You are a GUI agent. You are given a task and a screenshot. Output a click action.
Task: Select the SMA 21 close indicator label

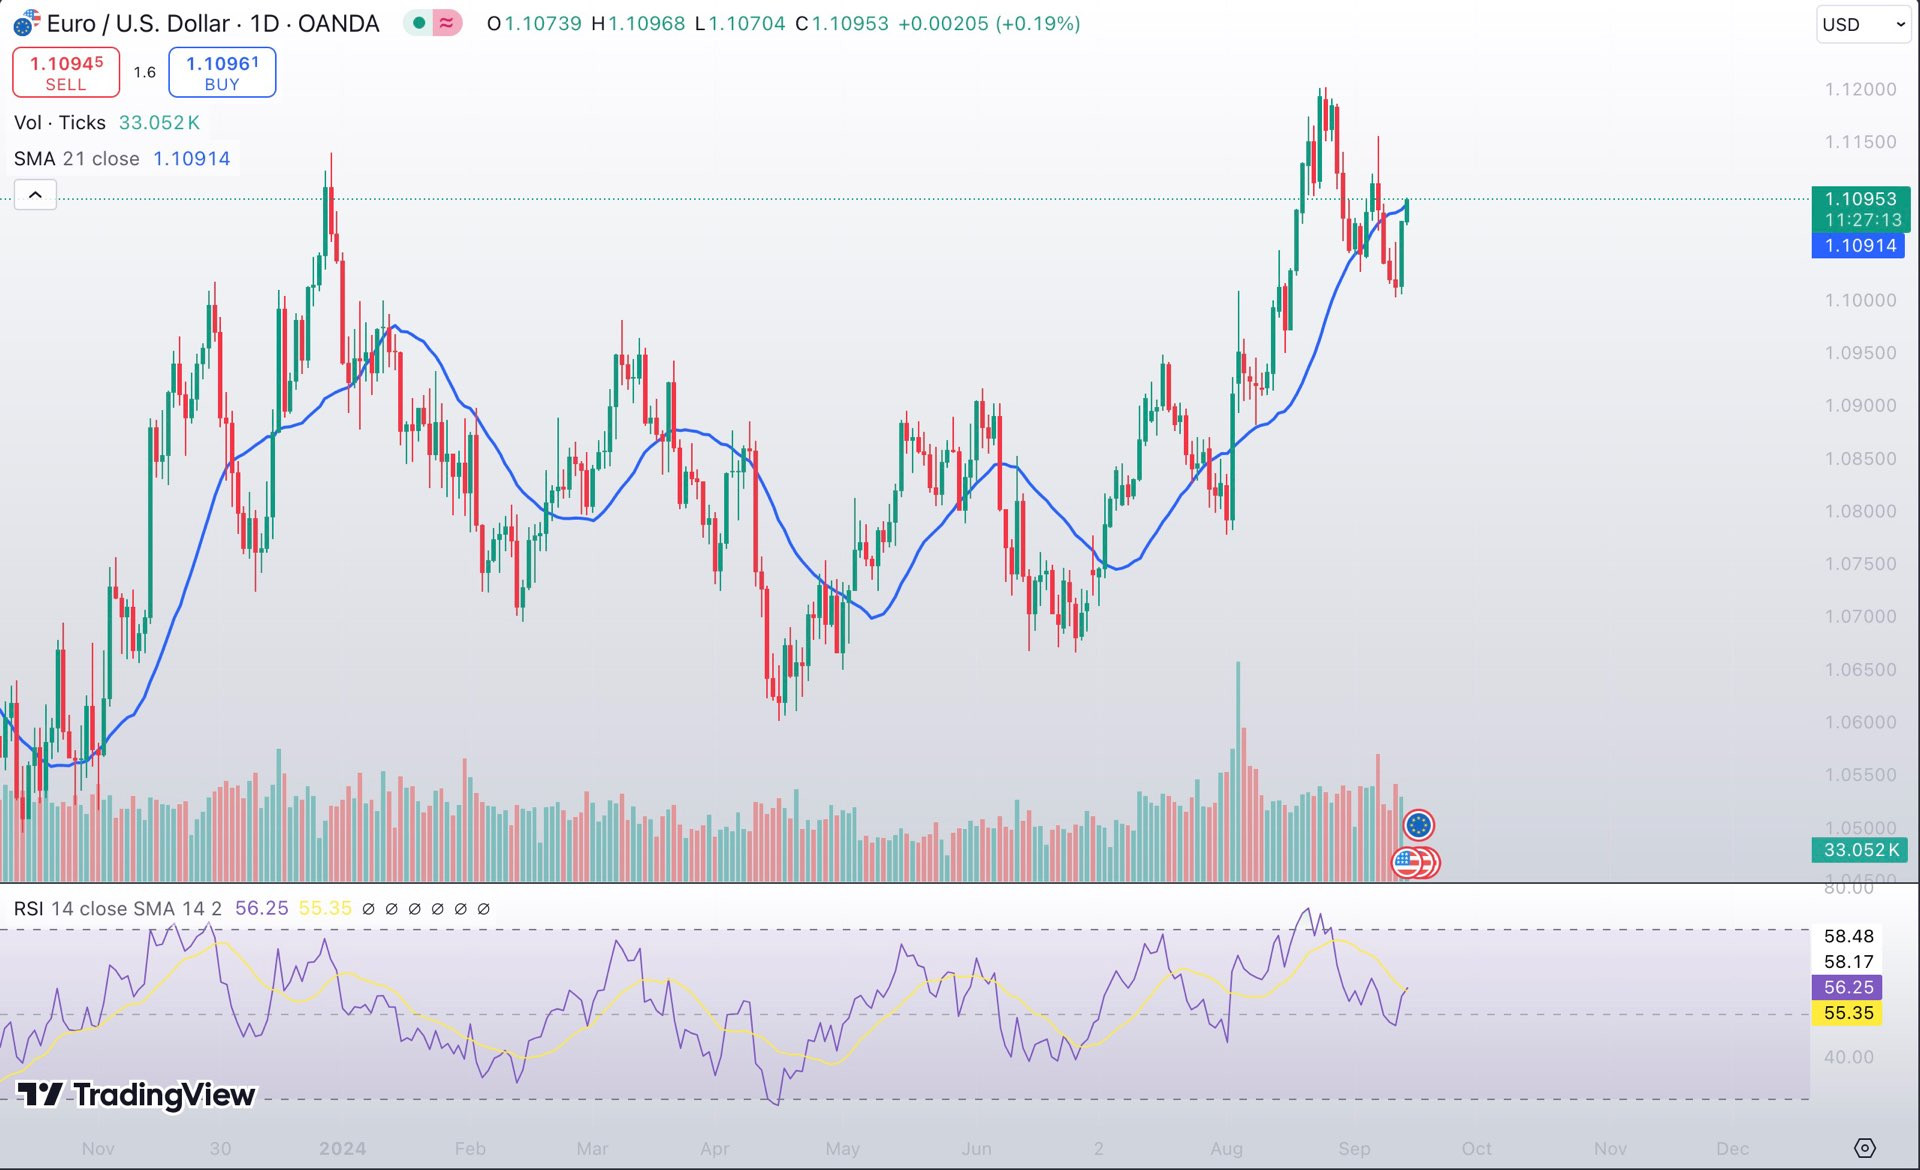click(x=77, y=158)
